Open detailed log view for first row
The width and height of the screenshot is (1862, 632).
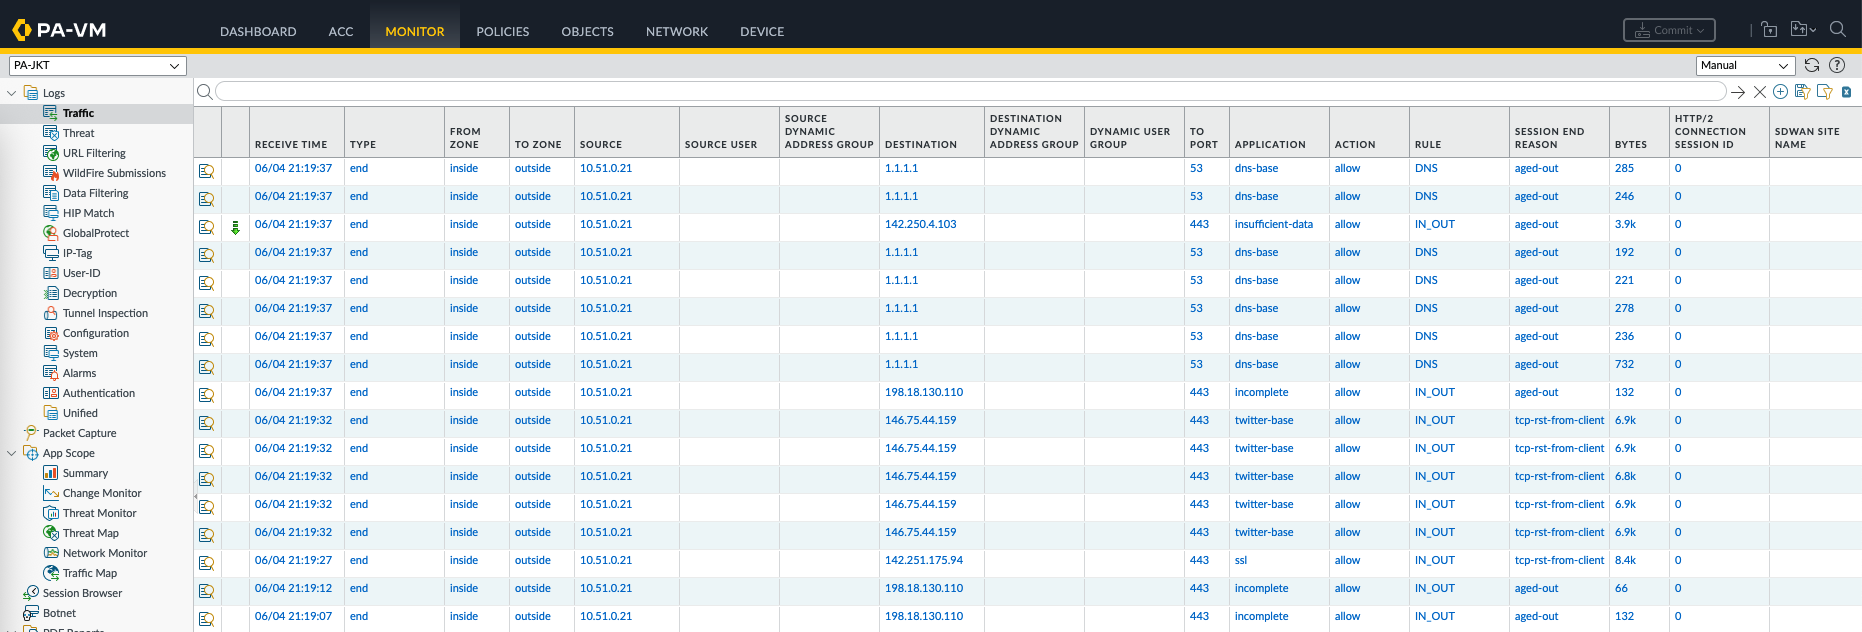pyautogui.click(x=207, y=171)
